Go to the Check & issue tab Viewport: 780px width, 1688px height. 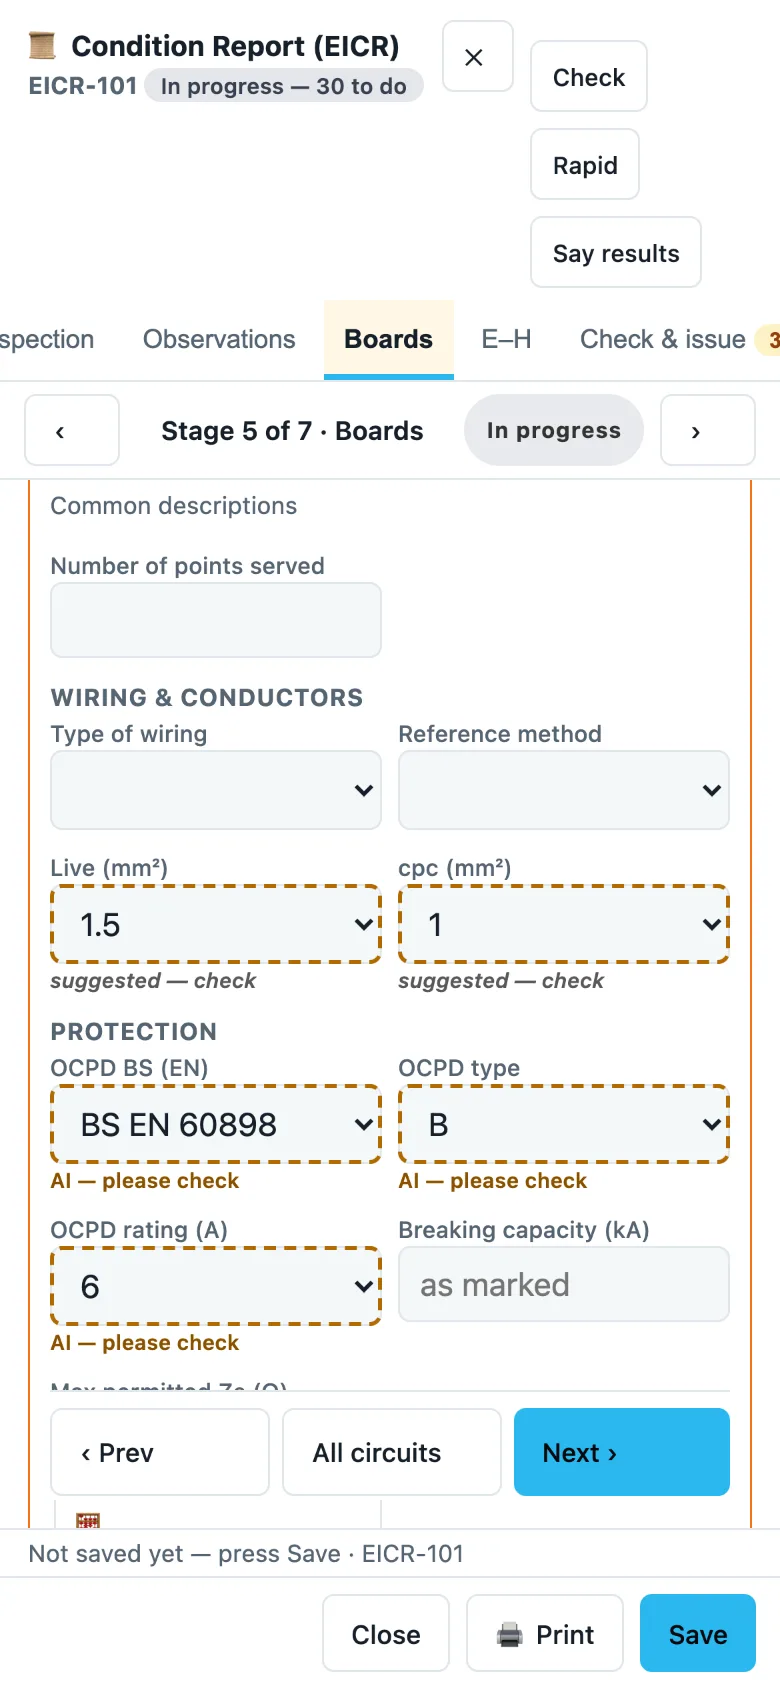point(663,339)
